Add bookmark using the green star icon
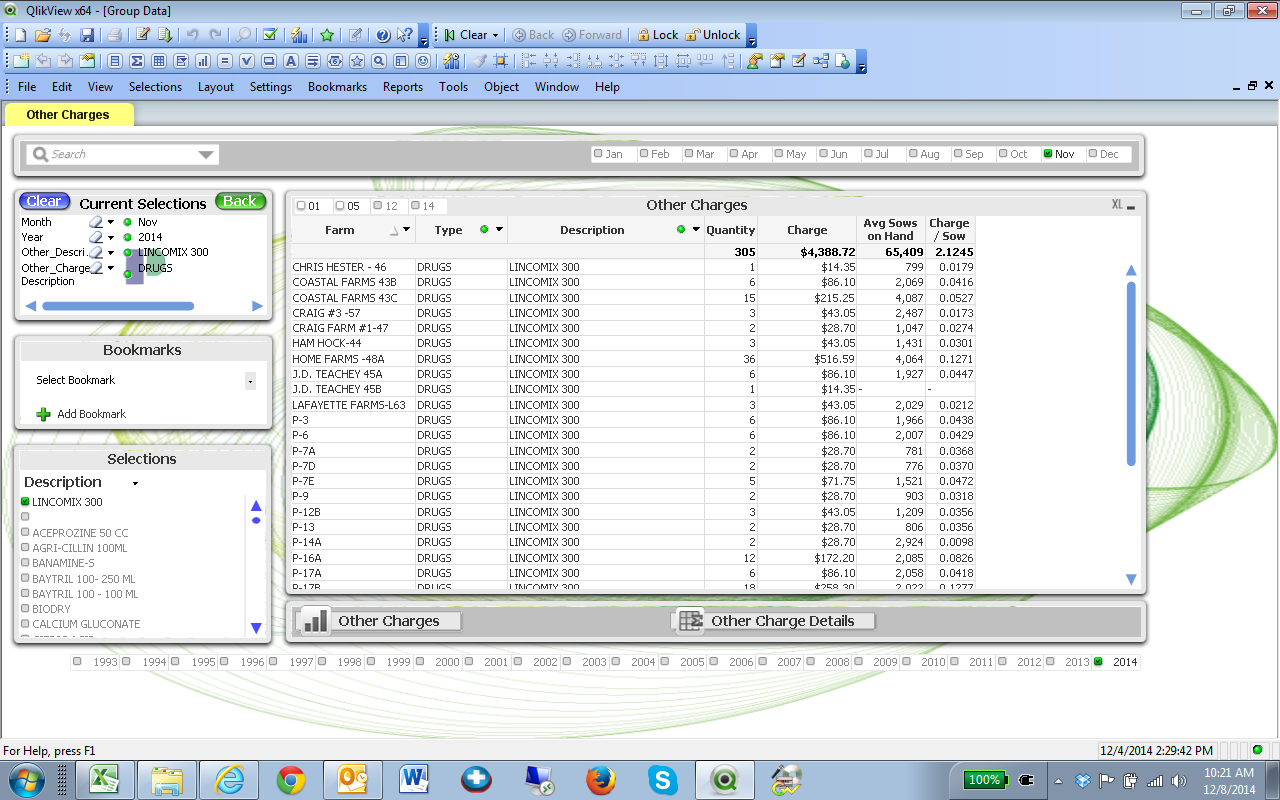The image size is (1280, 800). [x=327, y=35]
